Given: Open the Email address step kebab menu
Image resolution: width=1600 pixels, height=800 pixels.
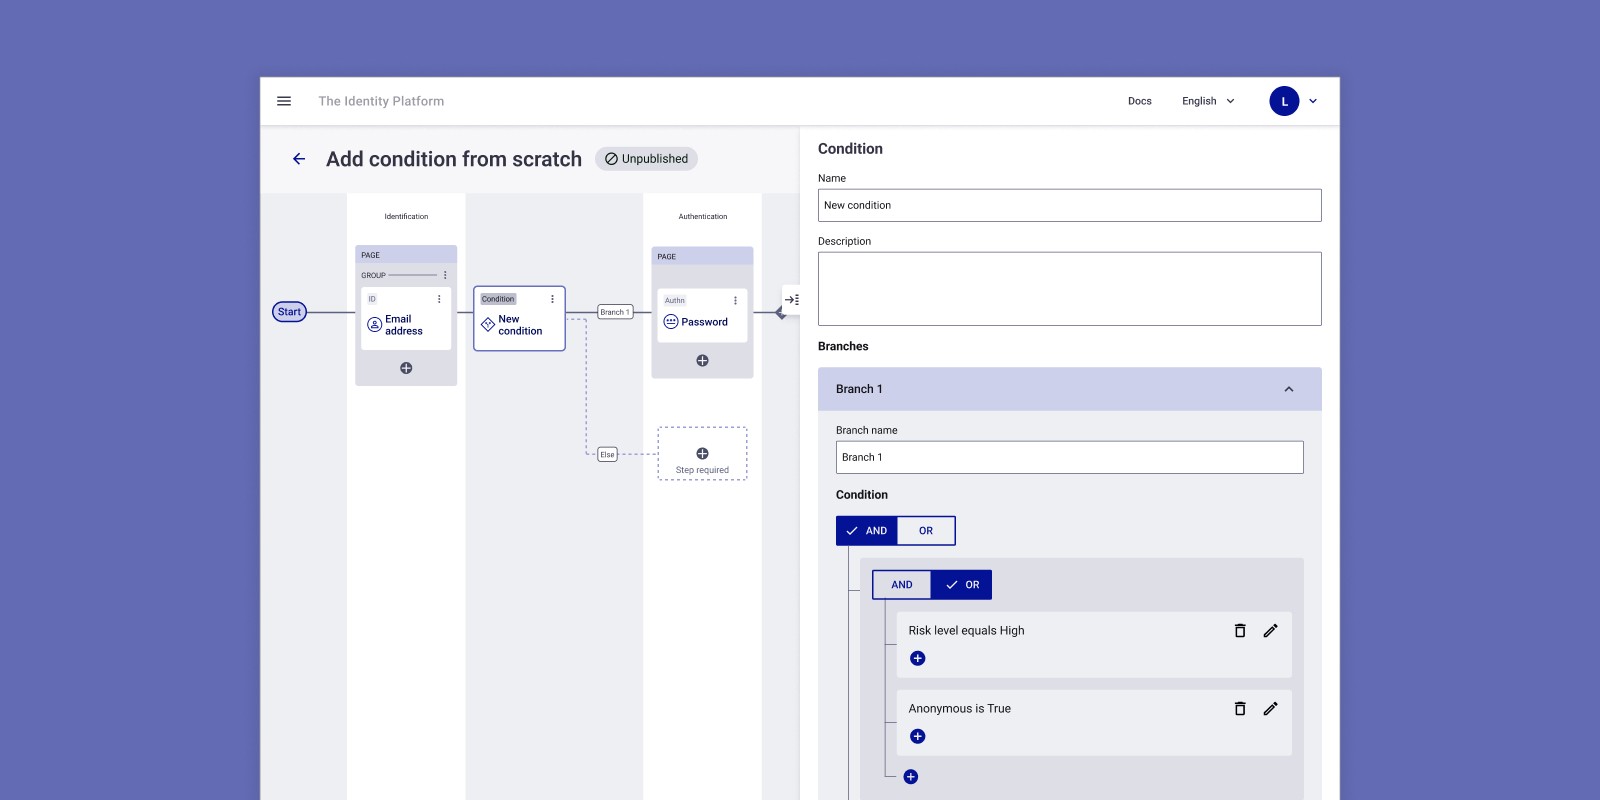Looking at the screenshot, I should pyautogui.click(x=439, y=299).
